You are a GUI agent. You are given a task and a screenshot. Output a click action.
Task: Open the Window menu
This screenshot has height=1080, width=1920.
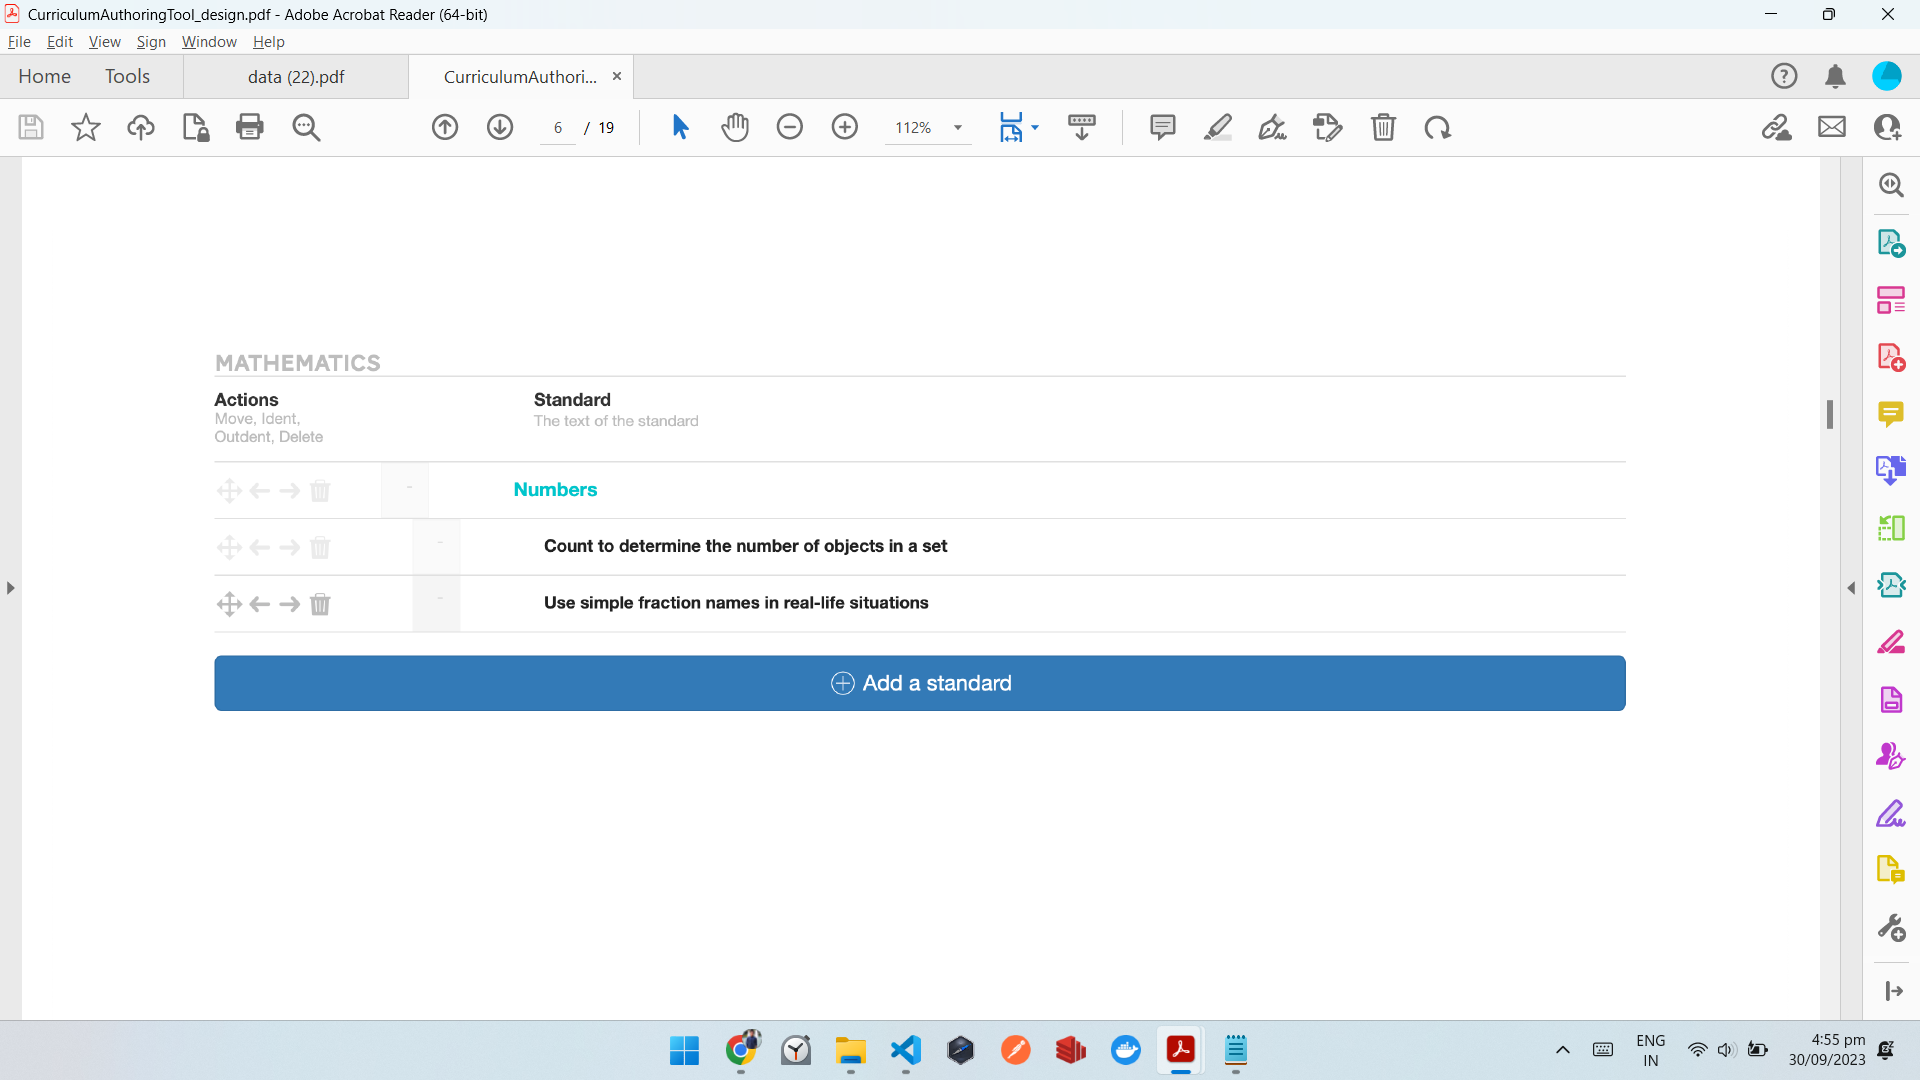(x=209, y=42)
